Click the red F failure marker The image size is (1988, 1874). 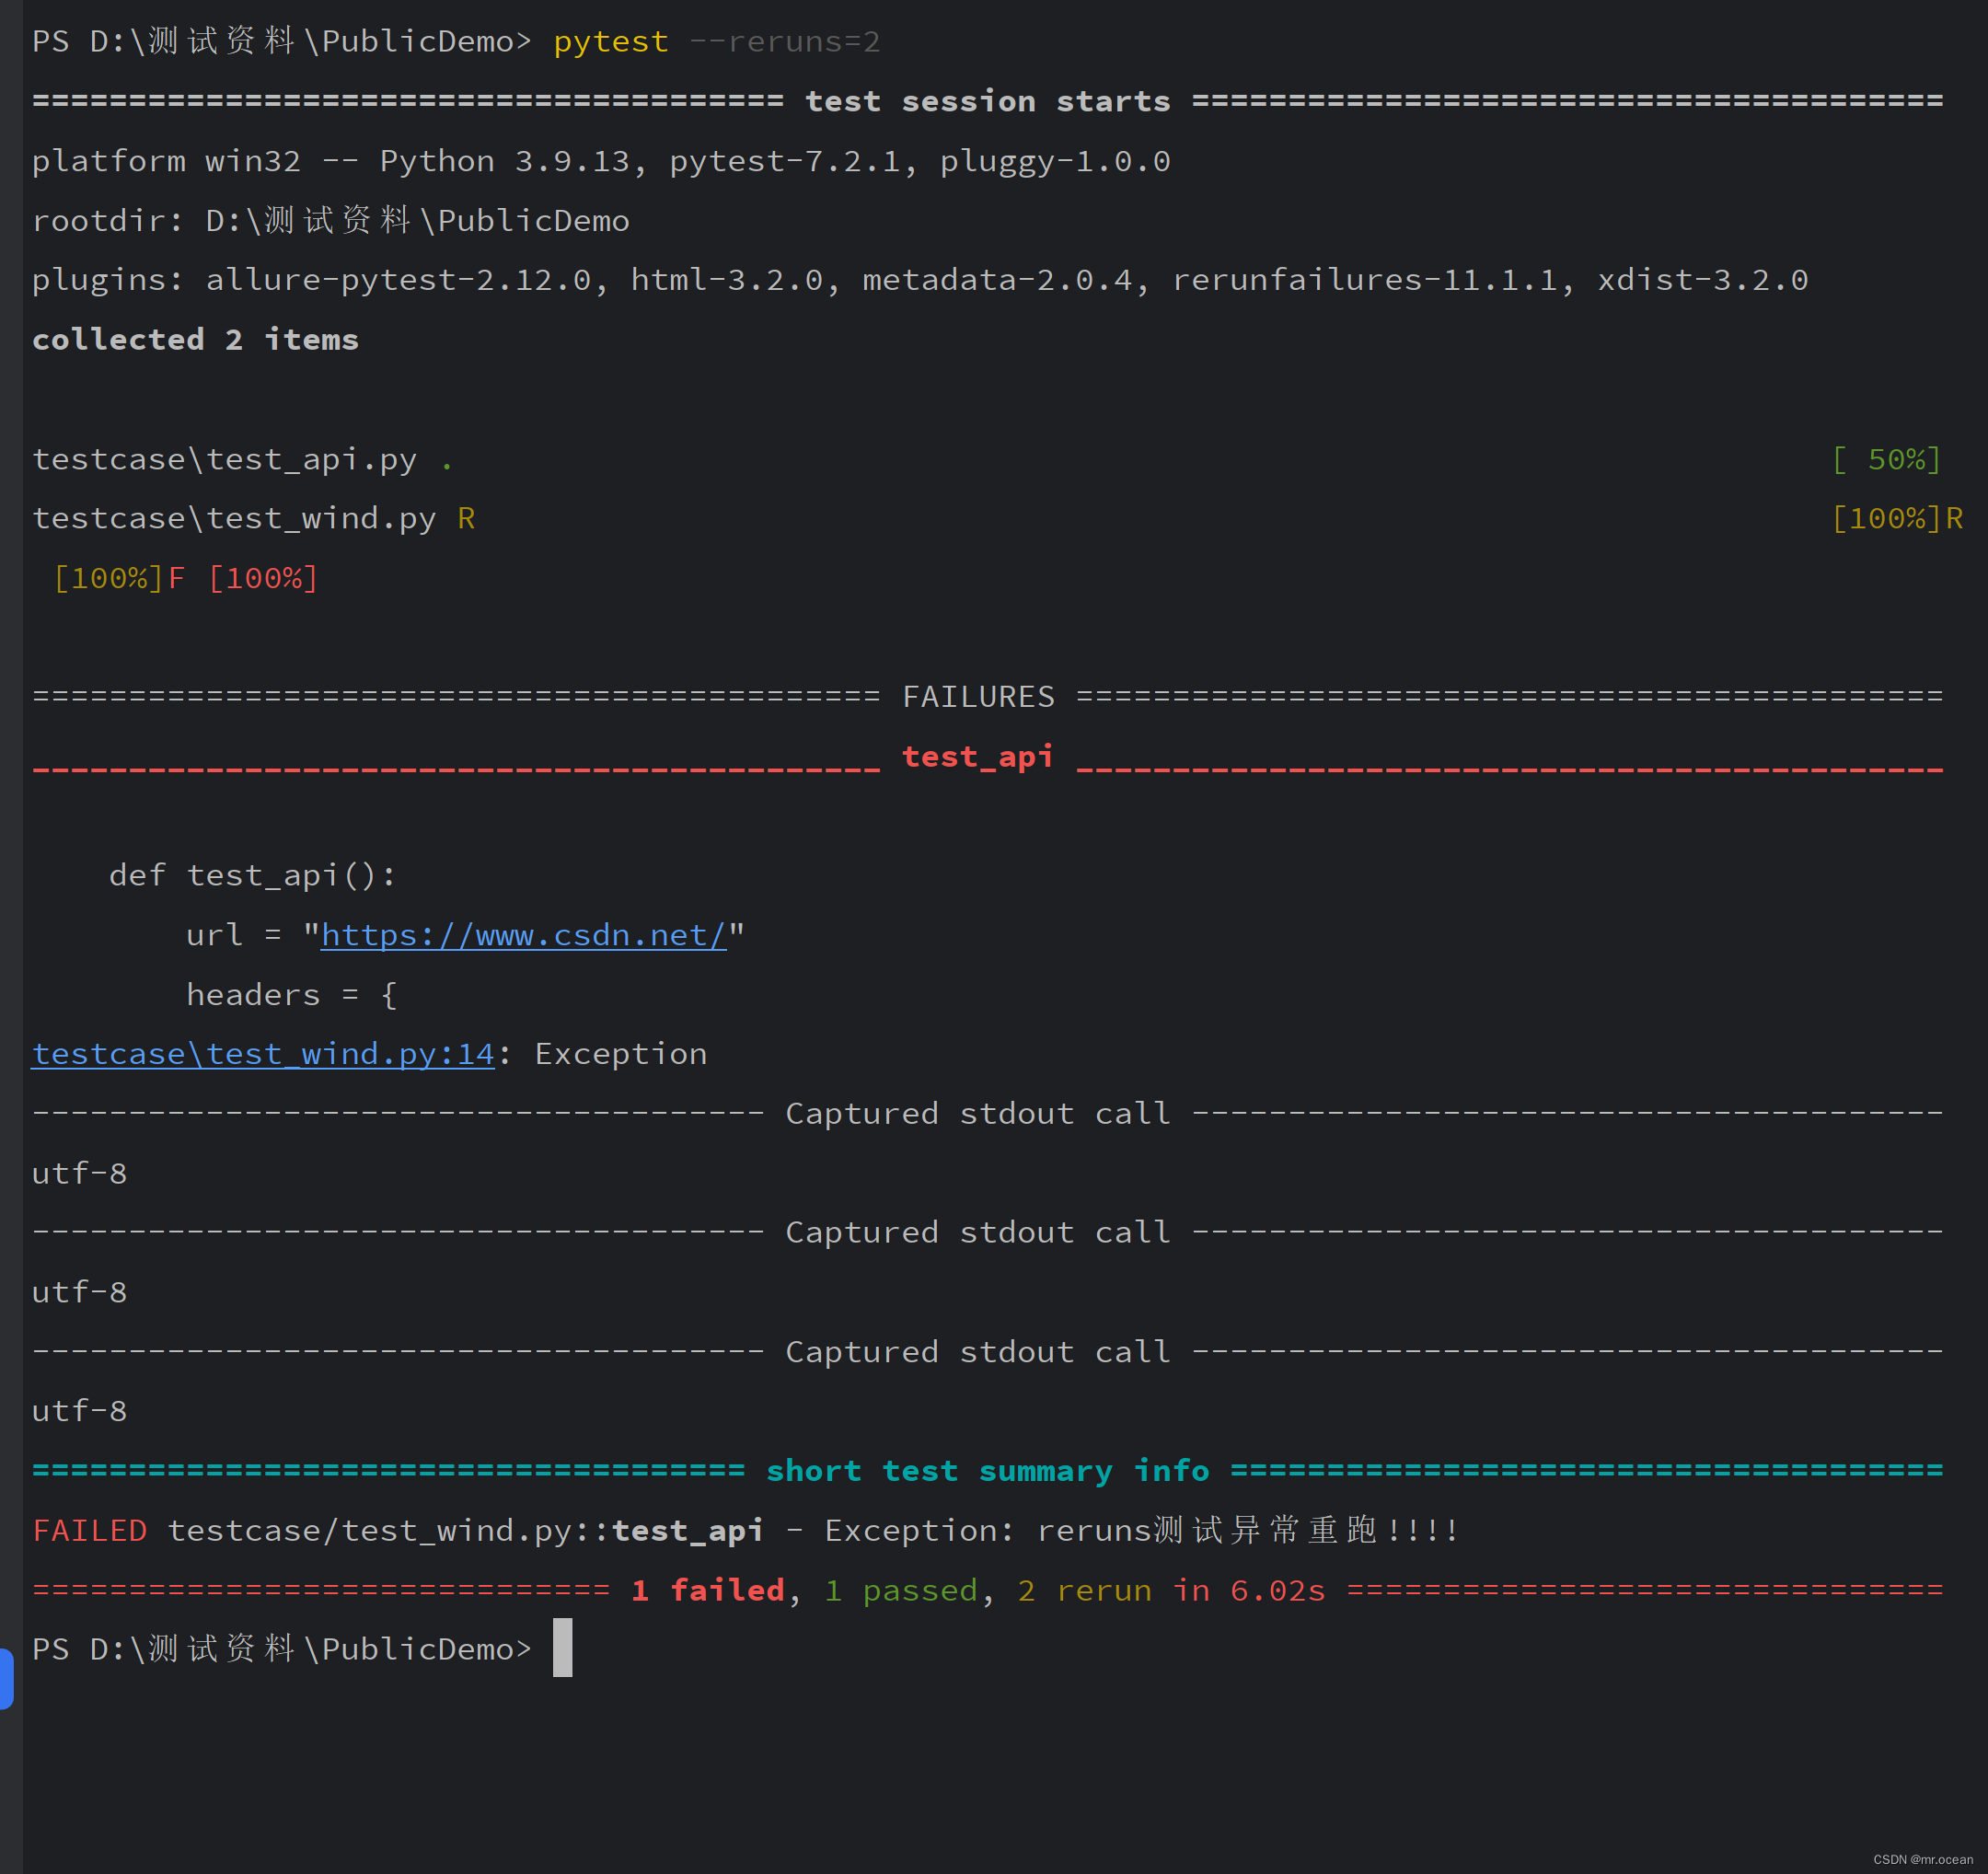pyautogui.click(x=176, y=578)
